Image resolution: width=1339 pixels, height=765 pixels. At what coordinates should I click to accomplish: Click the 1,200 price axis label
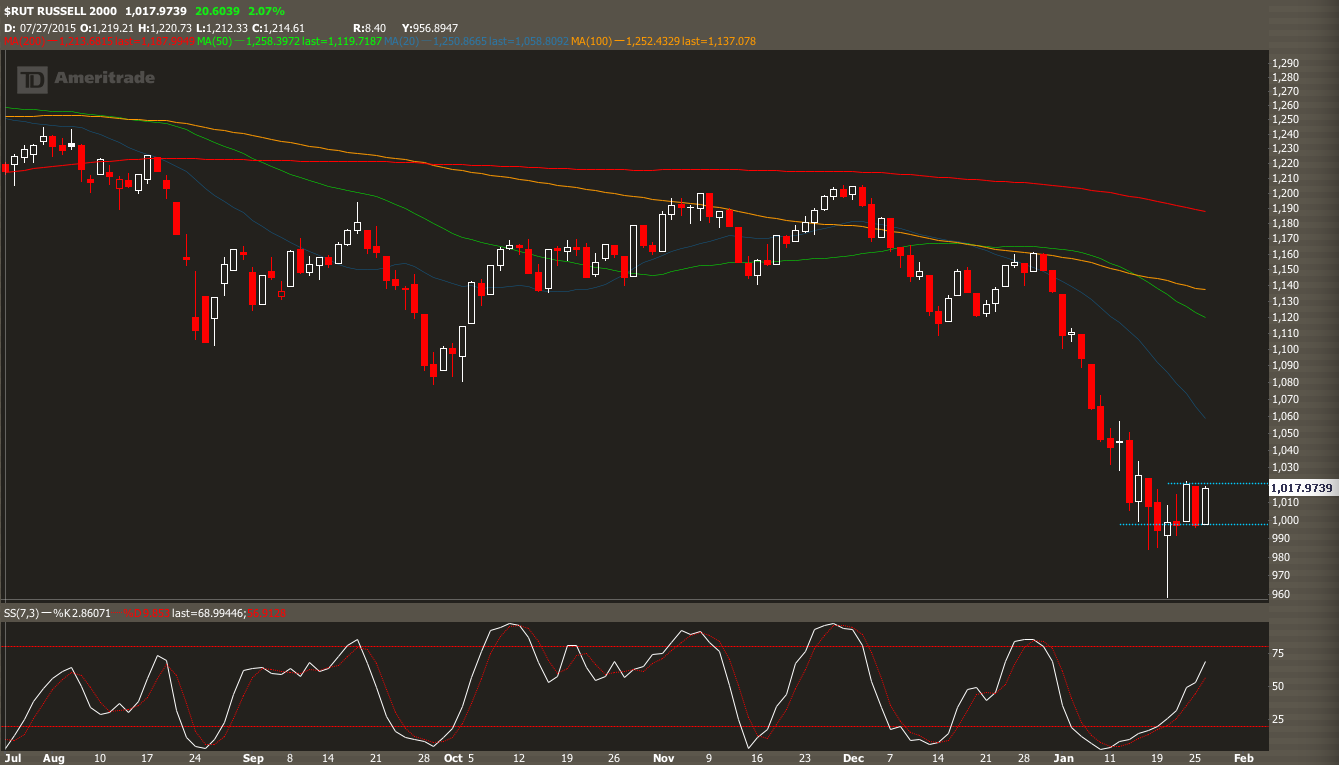click(1285, 193)
